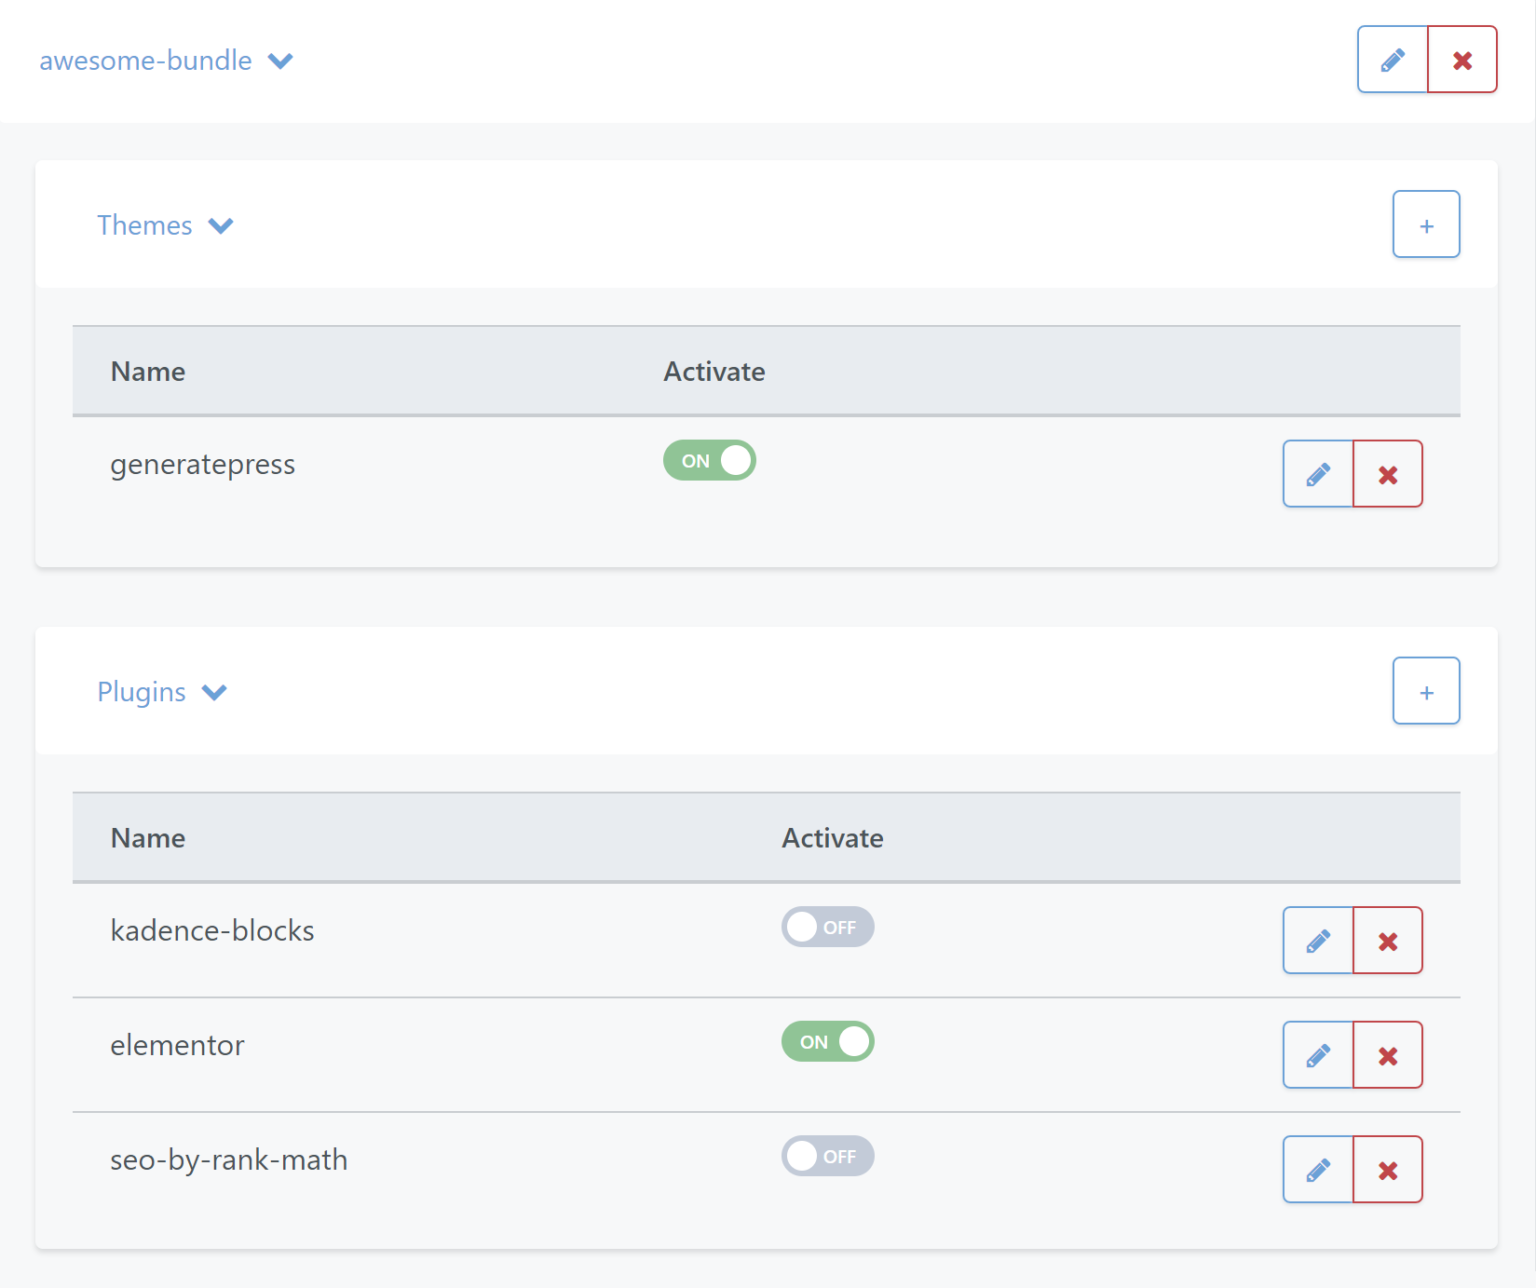Add a new theme to the bundle
The height and width of the screenshot is (1288, 1536).
coord(1426,224)
